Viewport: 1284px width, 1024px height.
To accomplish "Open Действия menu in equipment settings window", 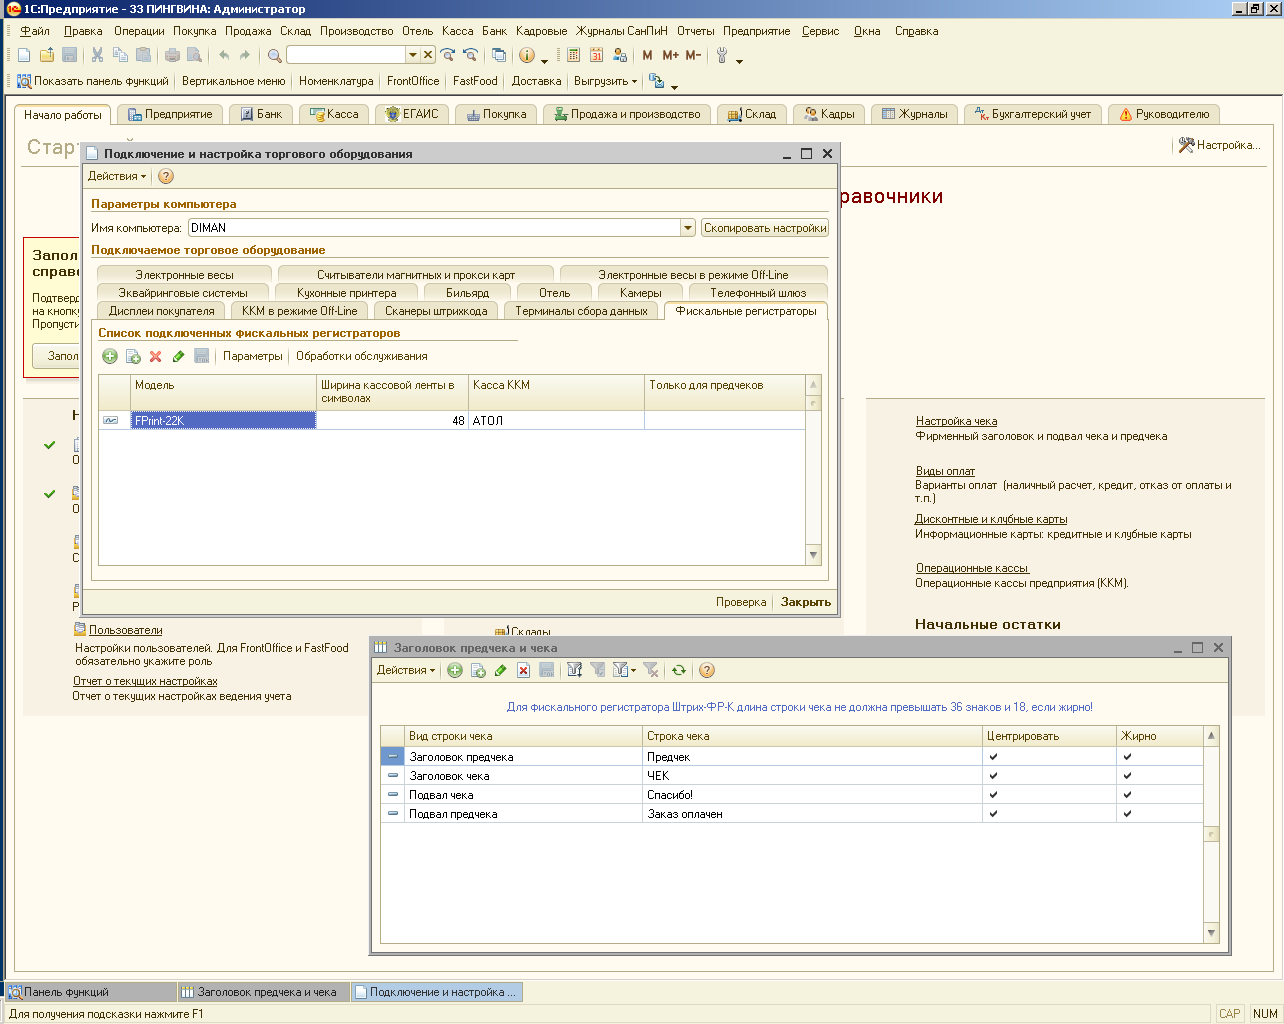I will pyautogui.click(x=117, y=176).
